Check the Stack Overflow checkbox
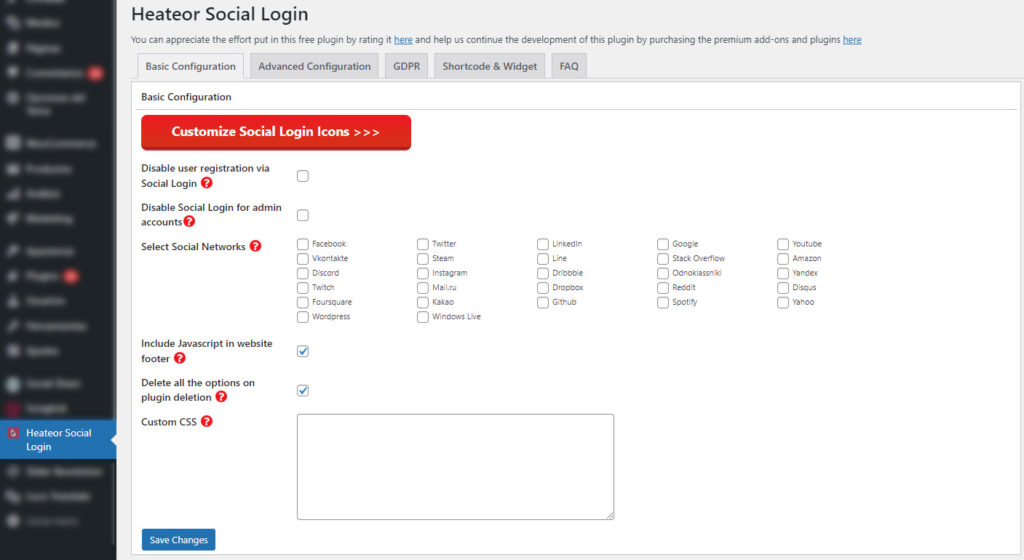 coord(663,258)
